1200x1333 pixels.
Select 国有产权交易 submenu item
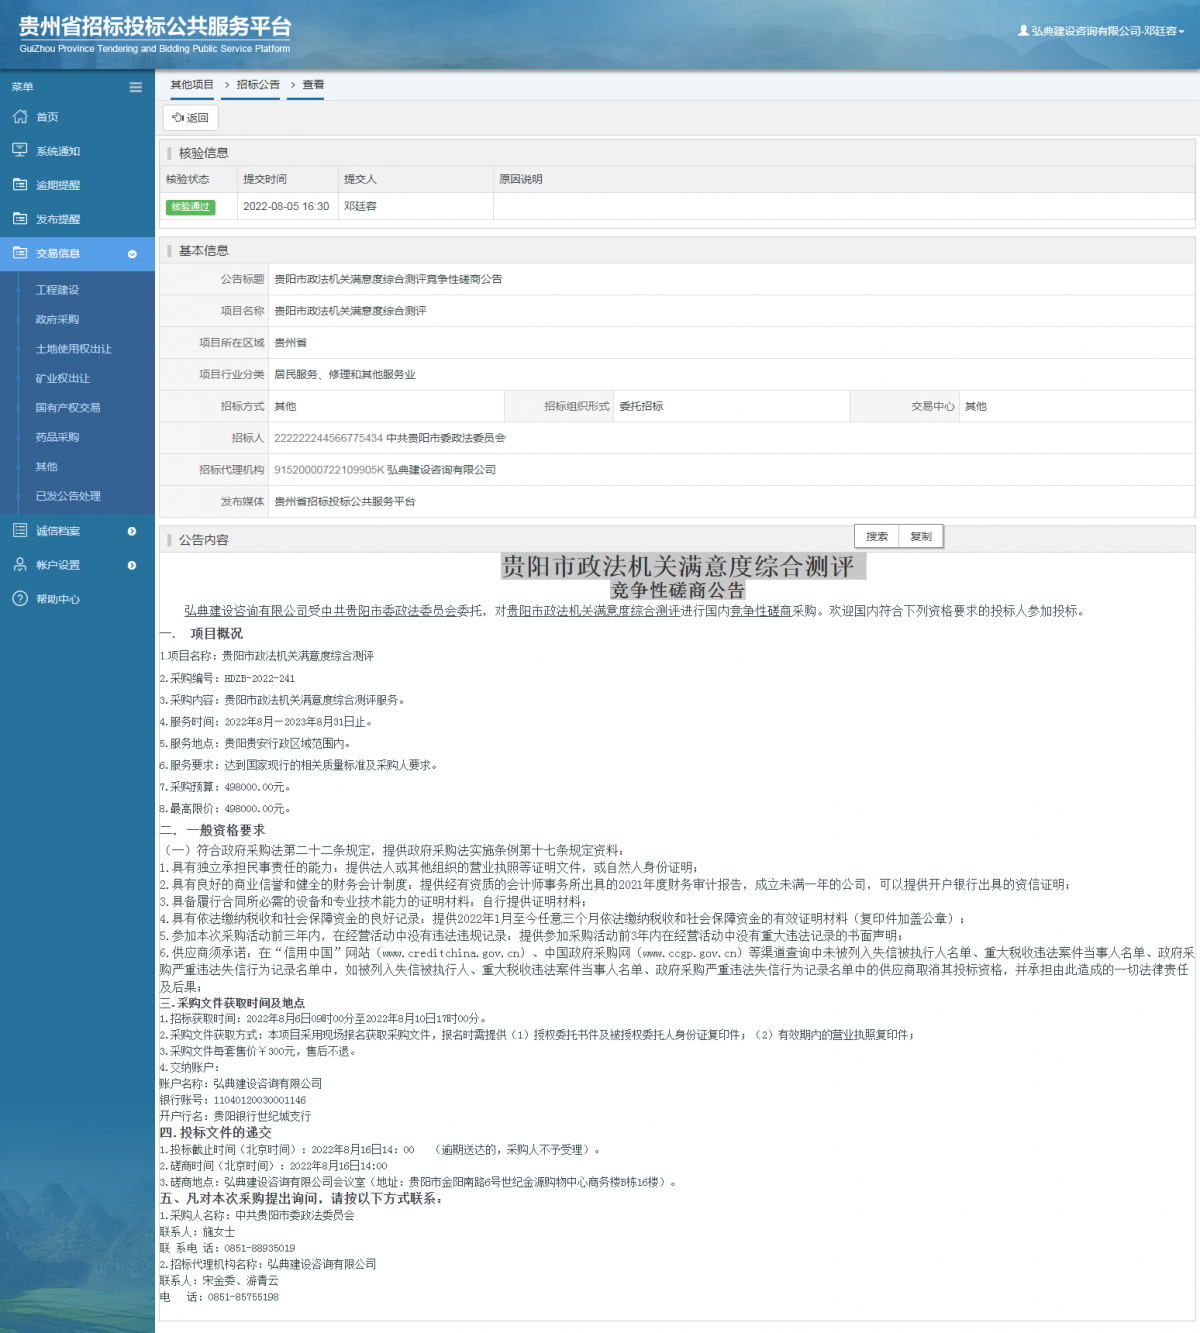pos(68,408)
